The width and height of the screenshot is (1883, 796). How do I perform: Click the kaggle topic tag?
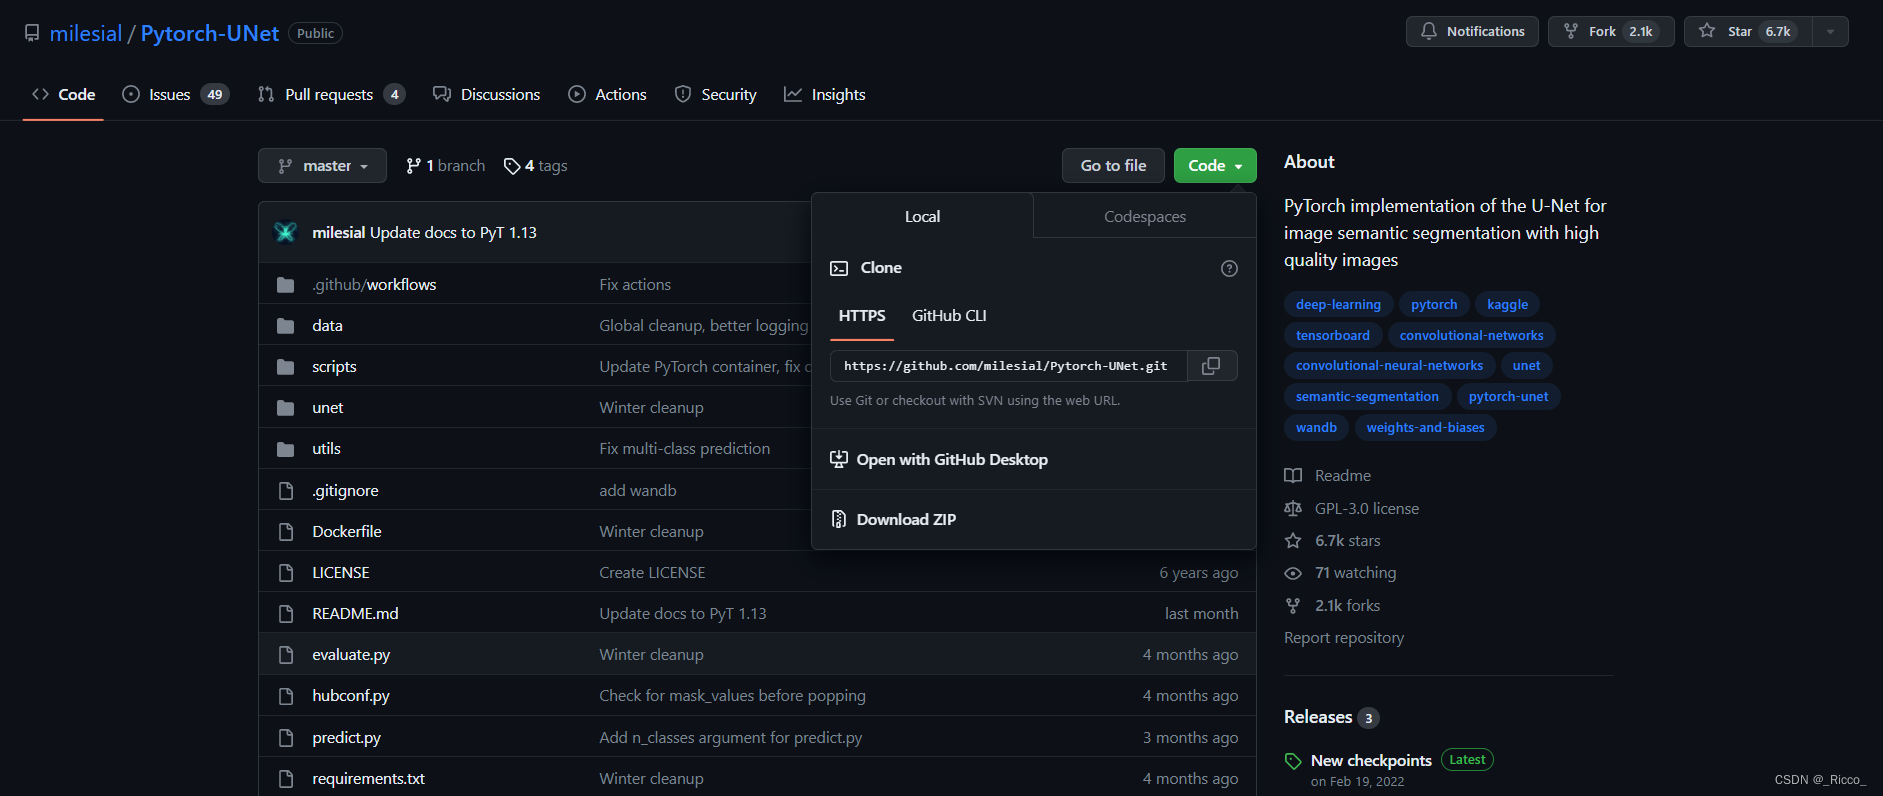click(1507, 305)
